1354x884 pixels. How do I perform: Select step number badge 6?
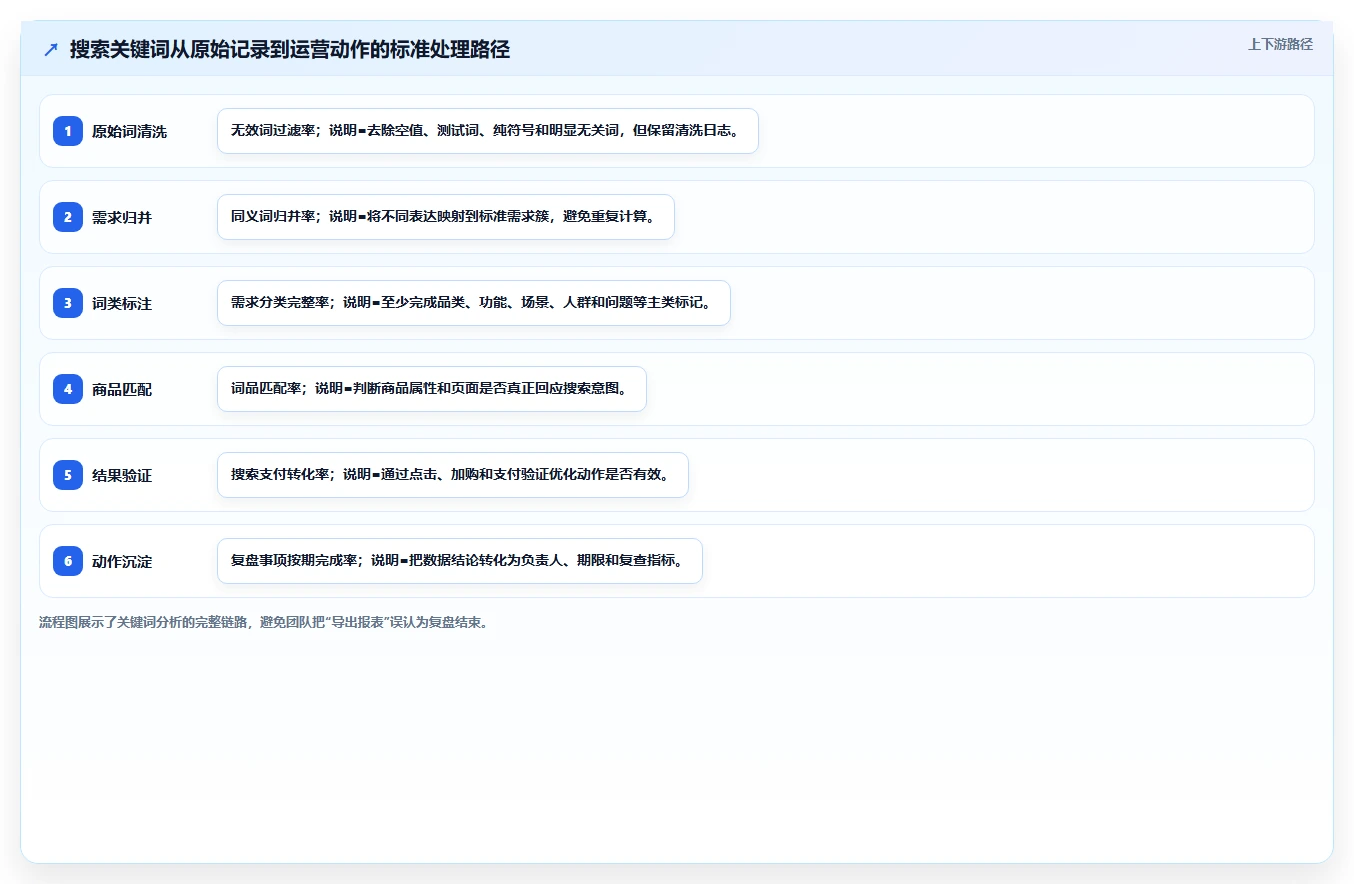pyautogui.click(x=68, y=561)
